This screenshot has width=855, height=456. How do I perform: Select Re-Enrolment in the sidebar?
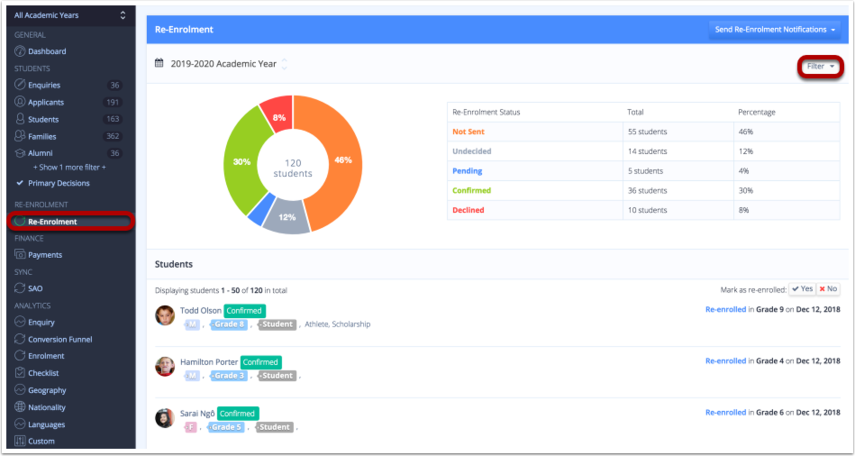pyautogui.click(x=51, y=221)
